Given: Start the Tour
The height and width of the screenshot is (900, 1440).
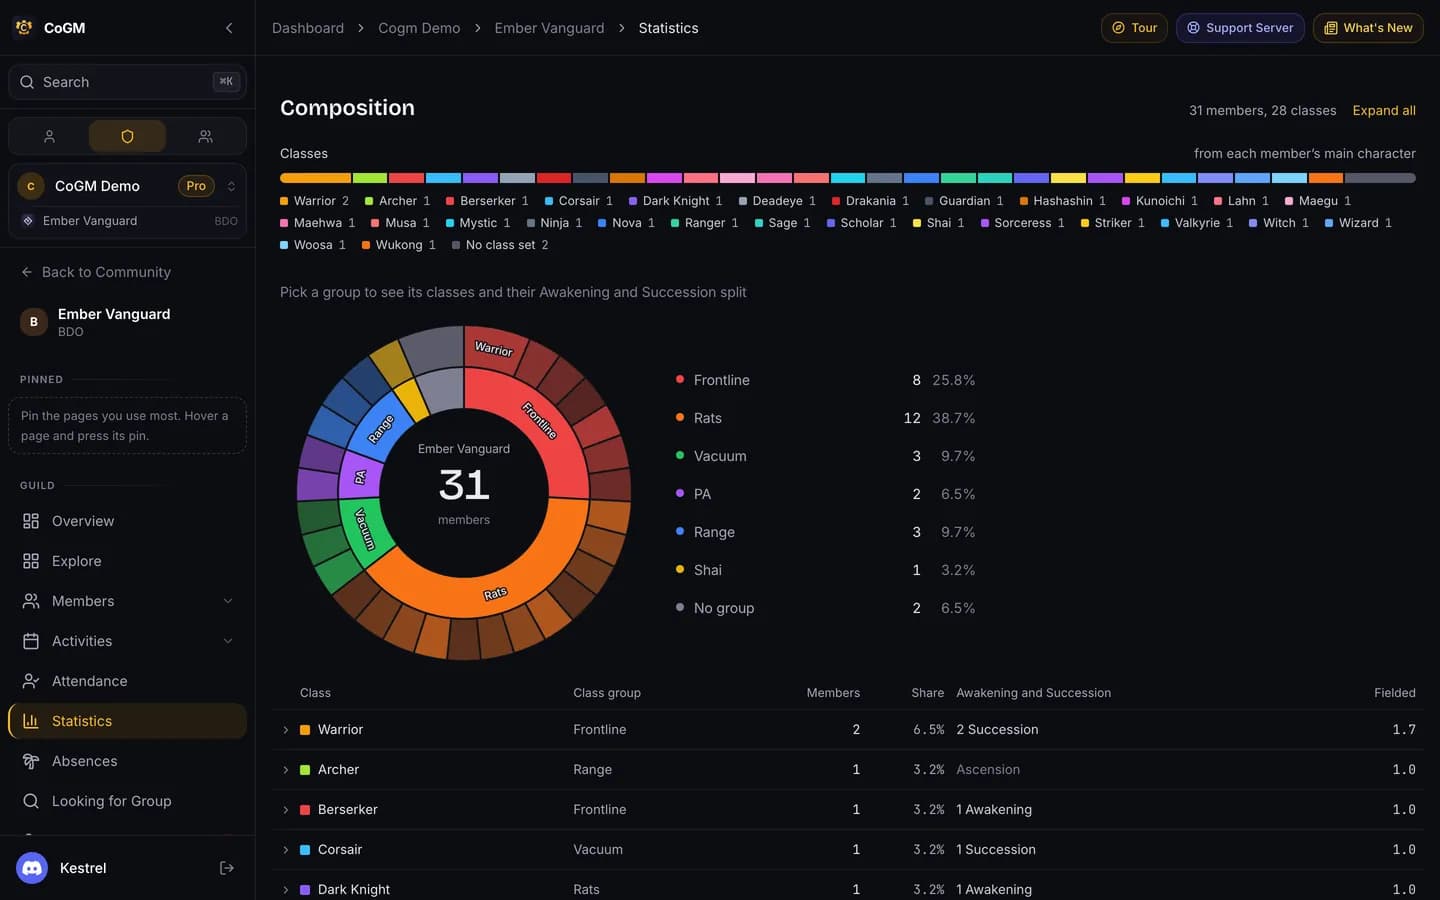Looking at the screenshot, I should (x=1134, y=28).
